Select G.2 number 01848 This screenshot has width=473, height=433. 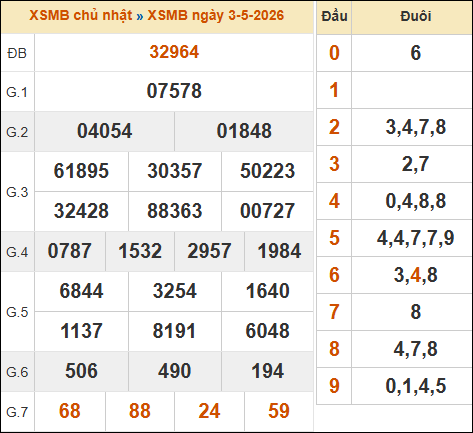(244, 131)
